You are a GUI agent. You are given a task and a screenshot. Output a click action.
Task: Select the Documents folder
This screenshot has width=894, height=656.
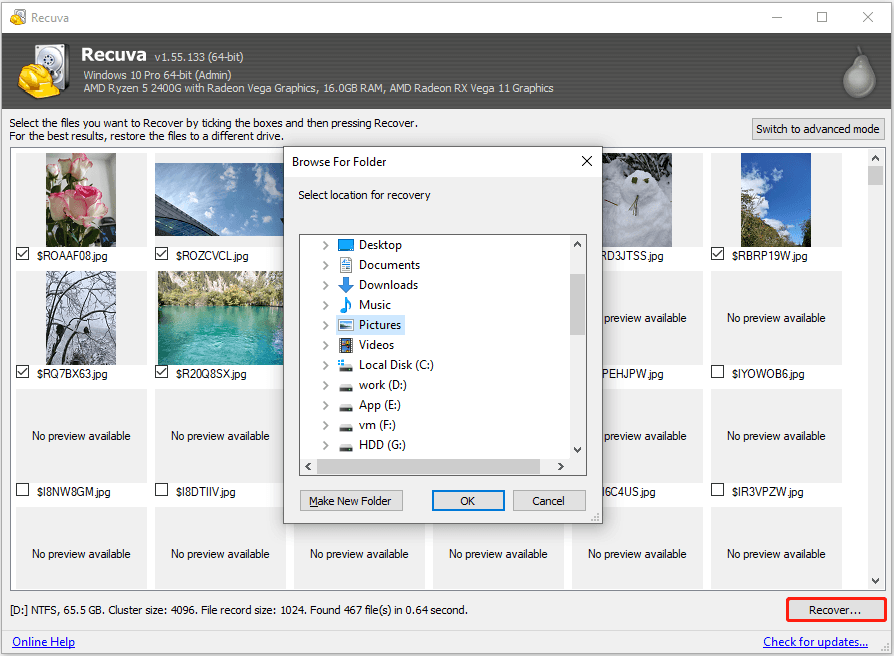(x=389, y=265)
